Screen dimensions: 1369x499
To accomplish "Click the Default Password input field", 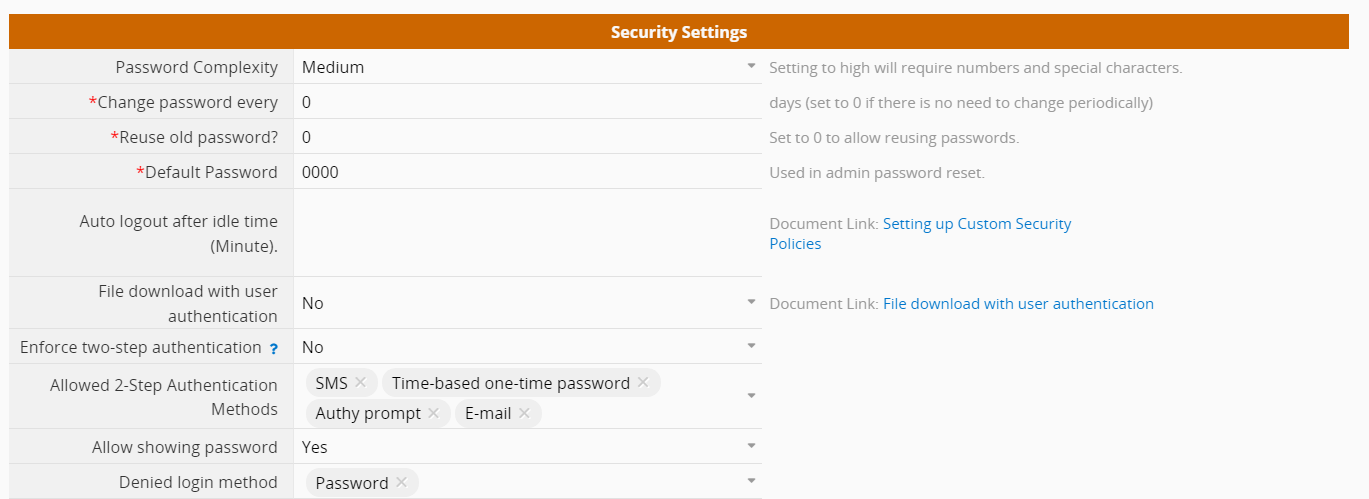I will (x=527, y=172).
